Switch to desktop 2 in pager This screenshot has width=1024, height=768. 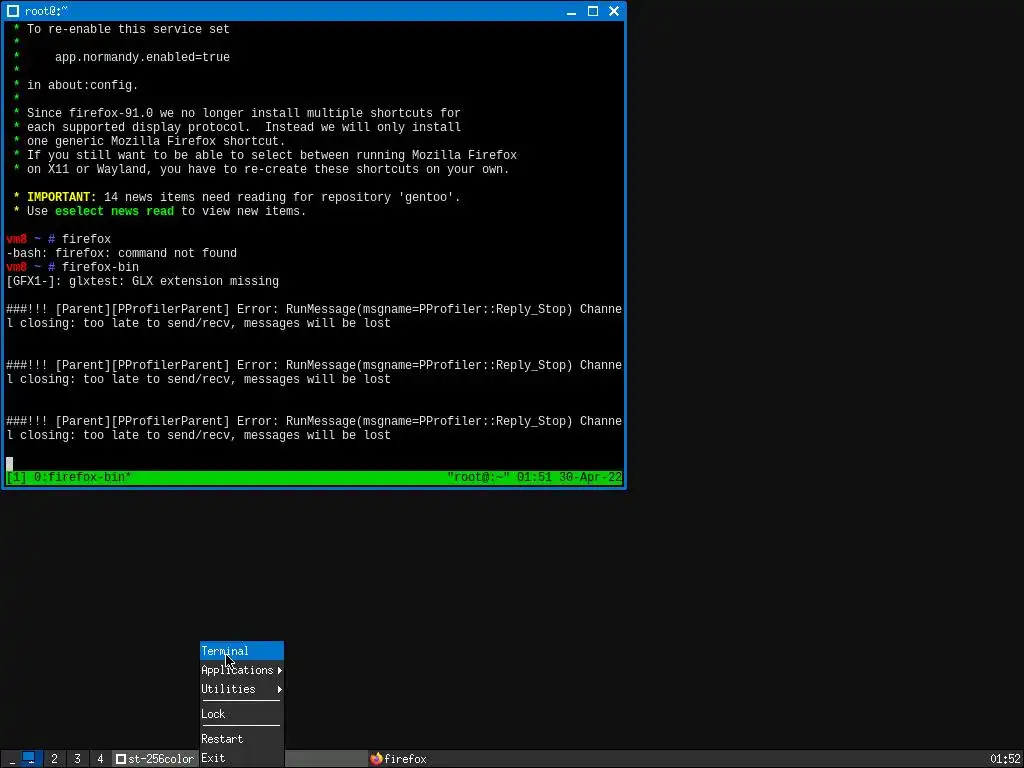54,759
